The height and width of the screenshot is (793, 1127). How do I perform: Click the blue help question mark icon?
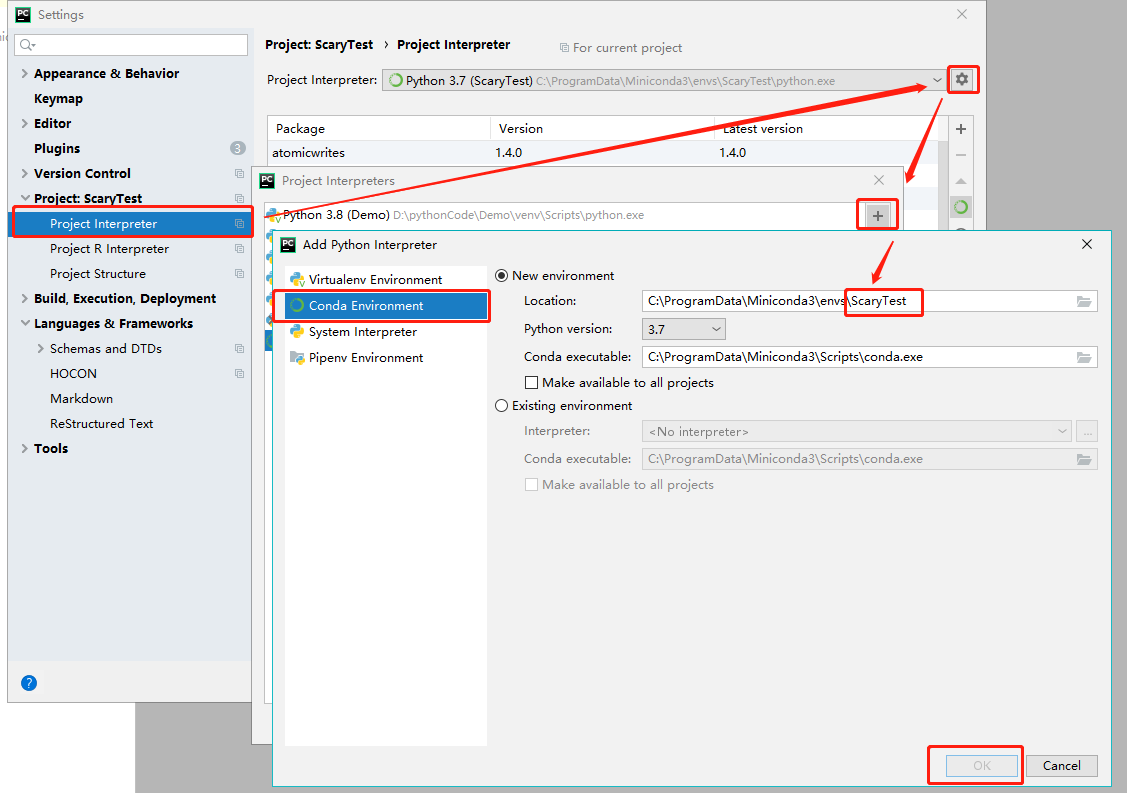(x=29, y=683)
